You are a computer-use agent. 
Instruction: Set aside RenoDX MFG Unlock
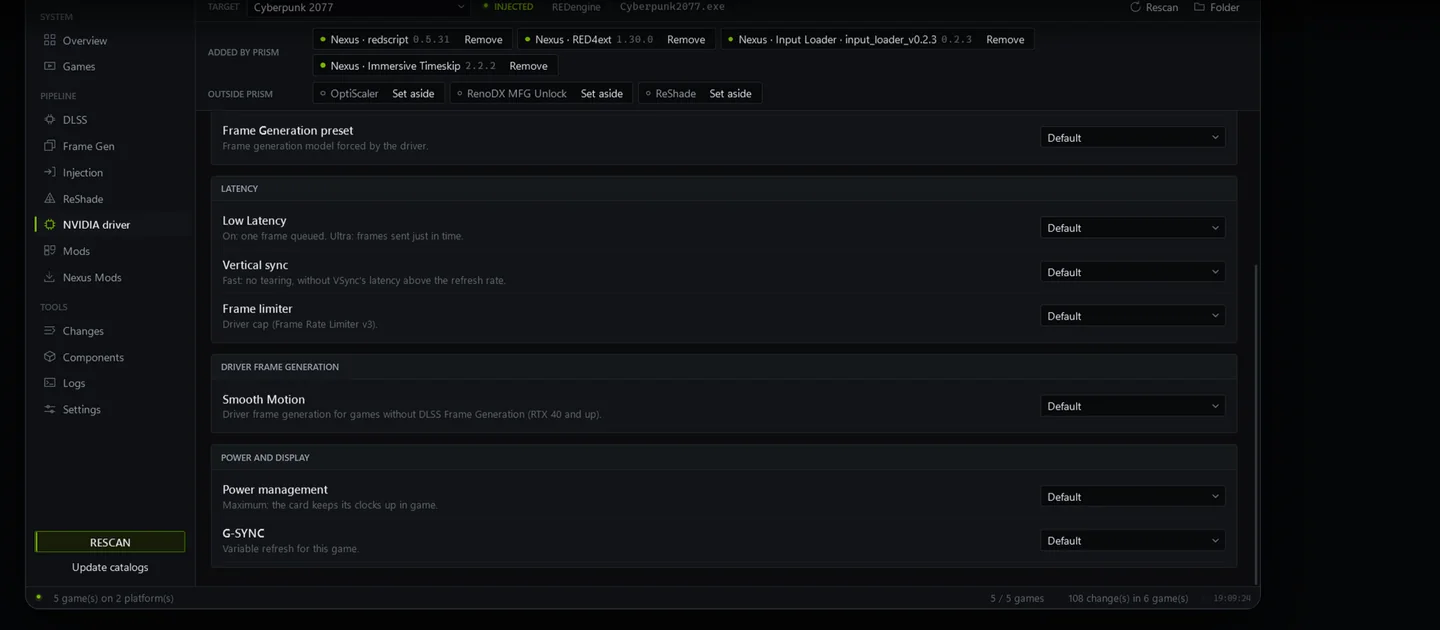(602, 93)
